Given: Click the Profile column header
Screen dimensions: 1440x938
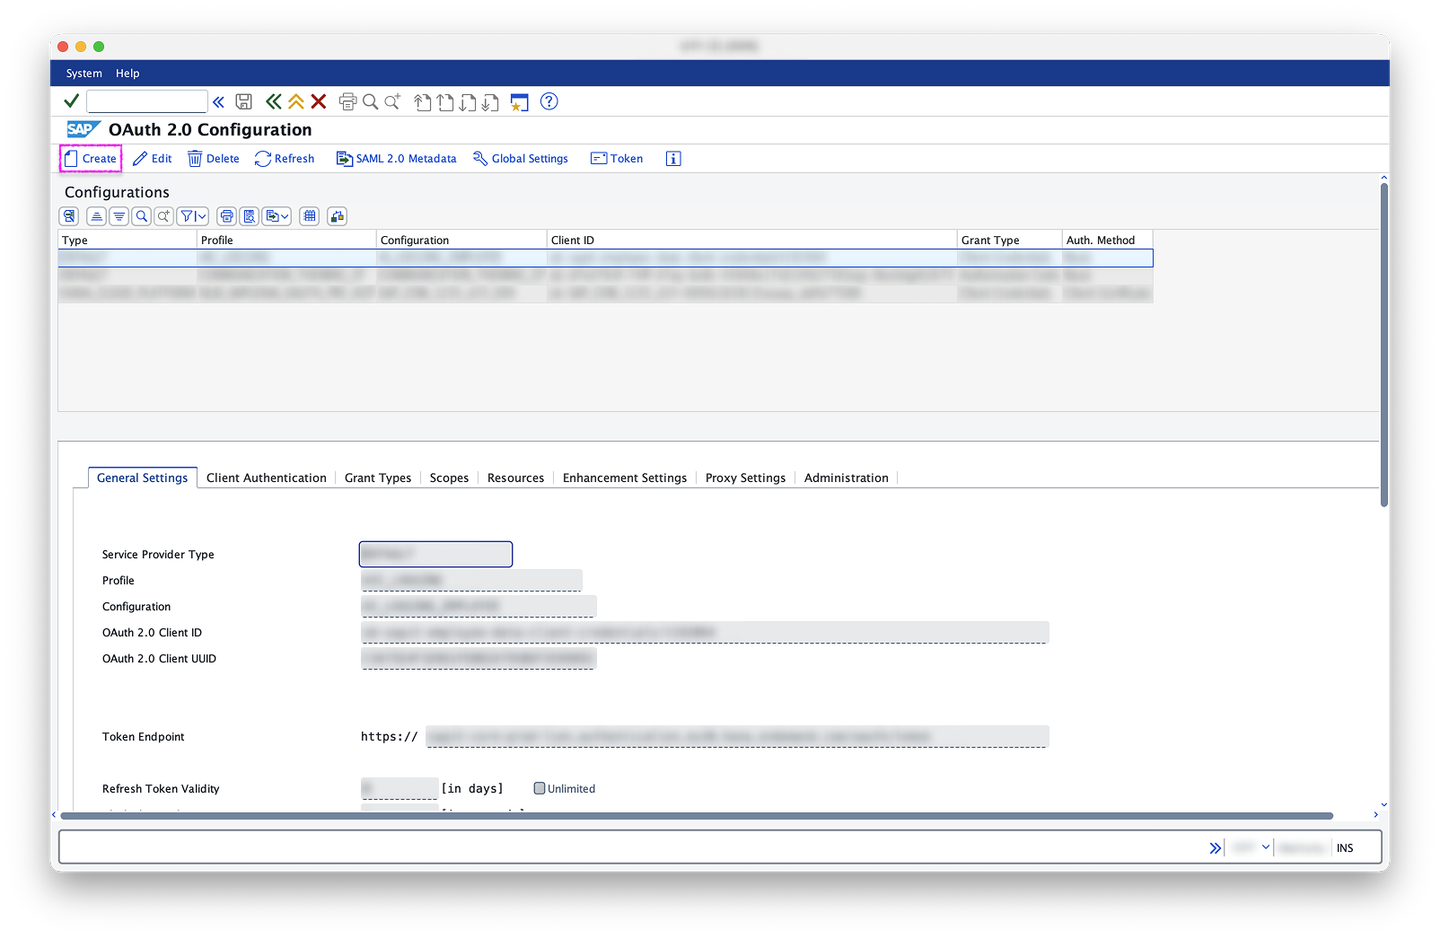Looking at the screenshot, I should tap(287, 240).
